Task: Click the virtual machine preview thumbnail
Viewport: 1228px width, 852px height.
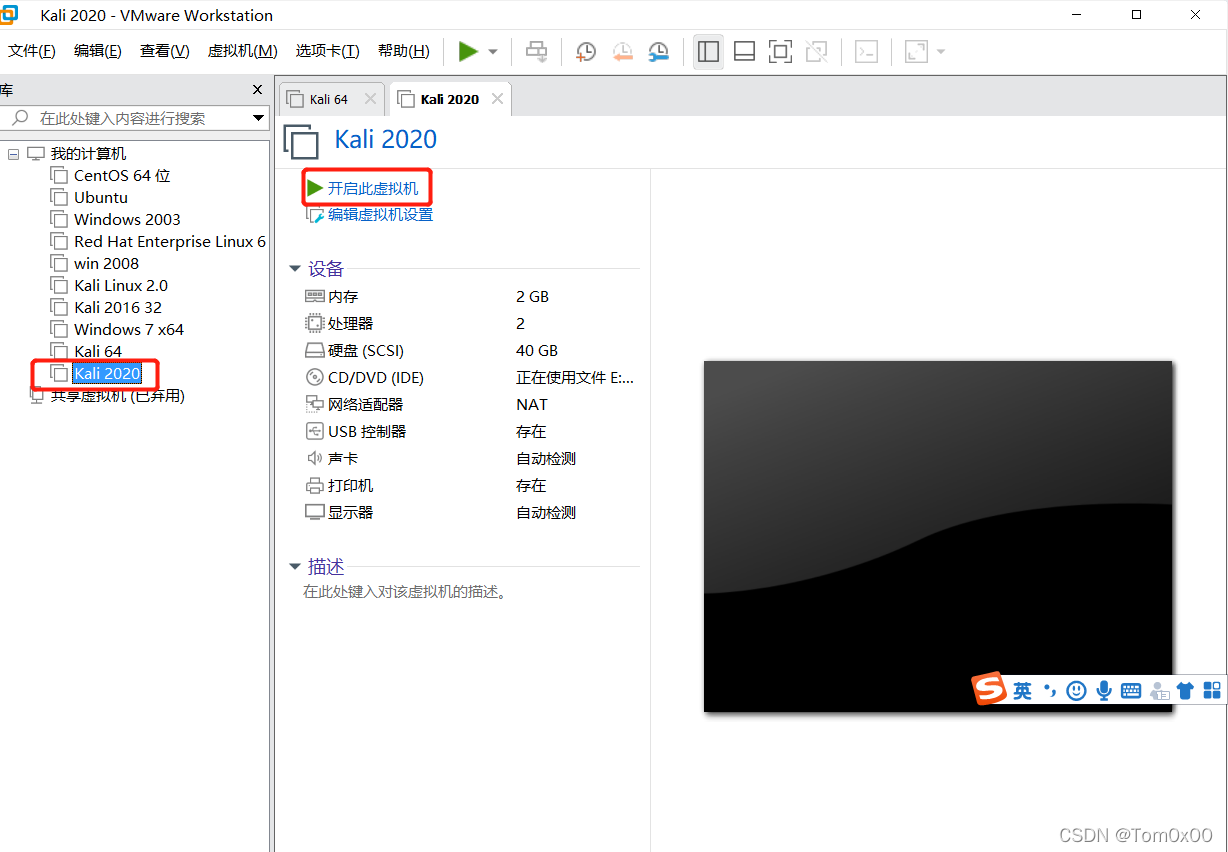Action: point(938,536)
